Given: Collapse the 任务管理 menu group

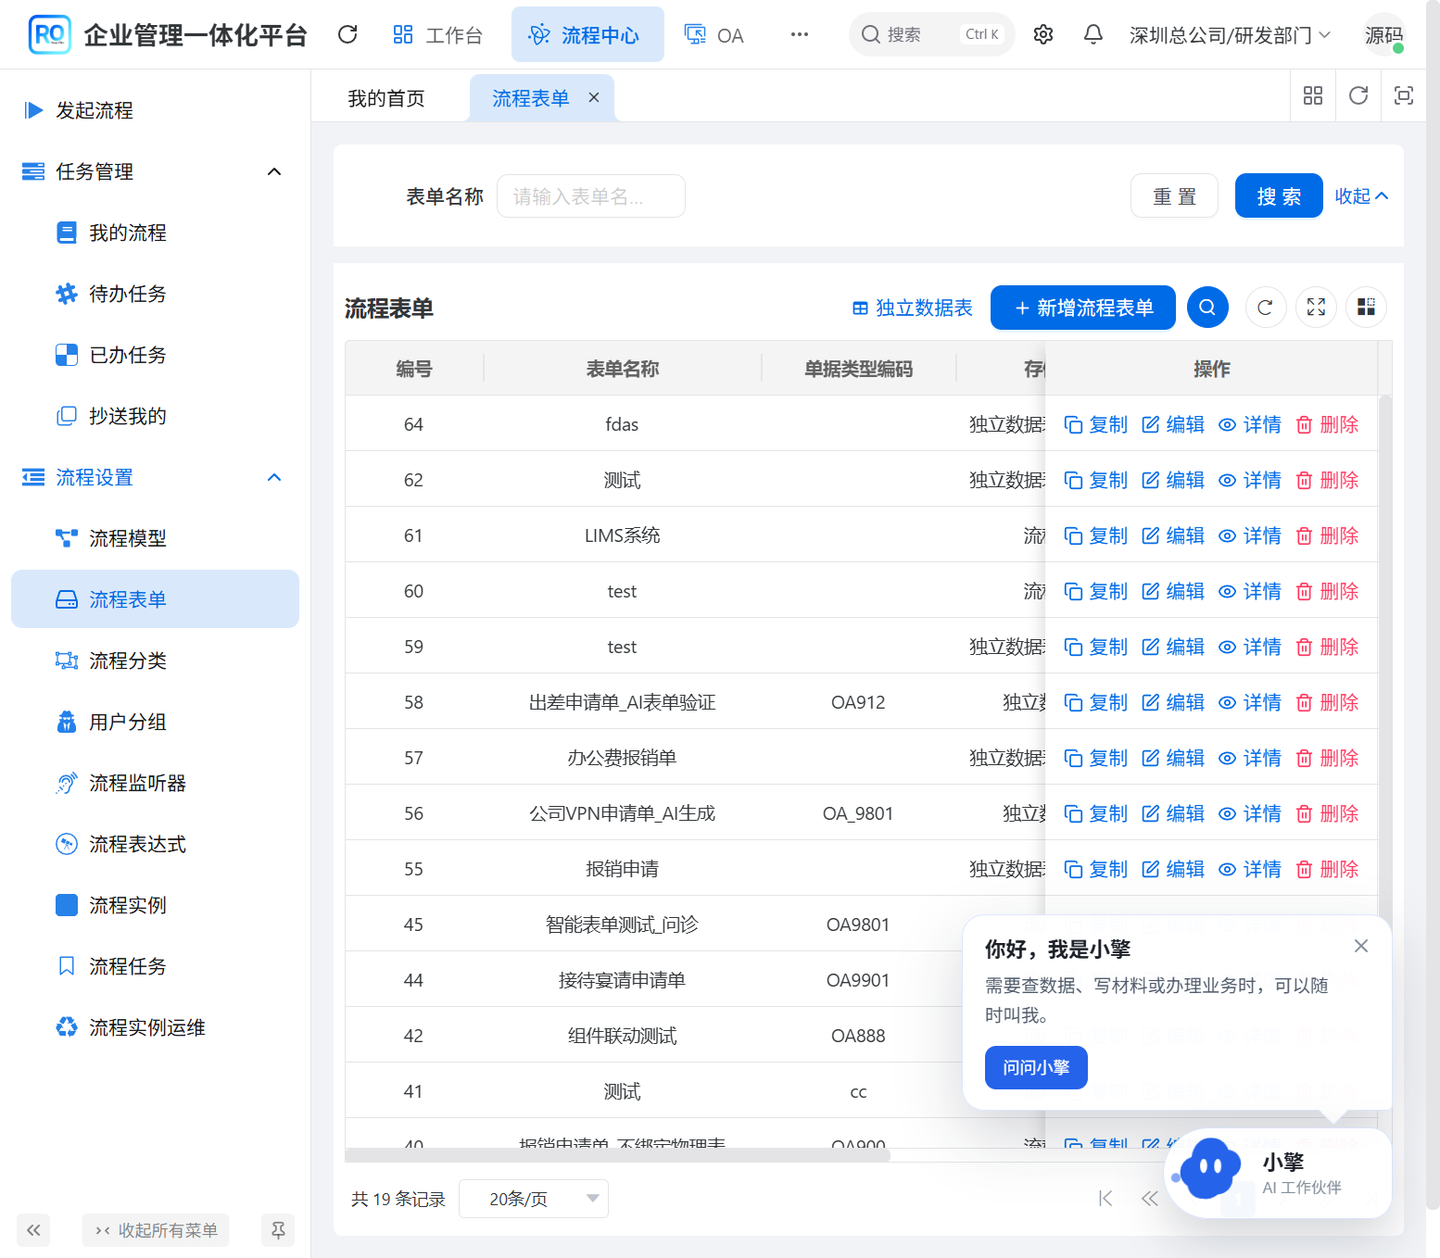Looking at the screenshot, I should click(x=155, y=172).
